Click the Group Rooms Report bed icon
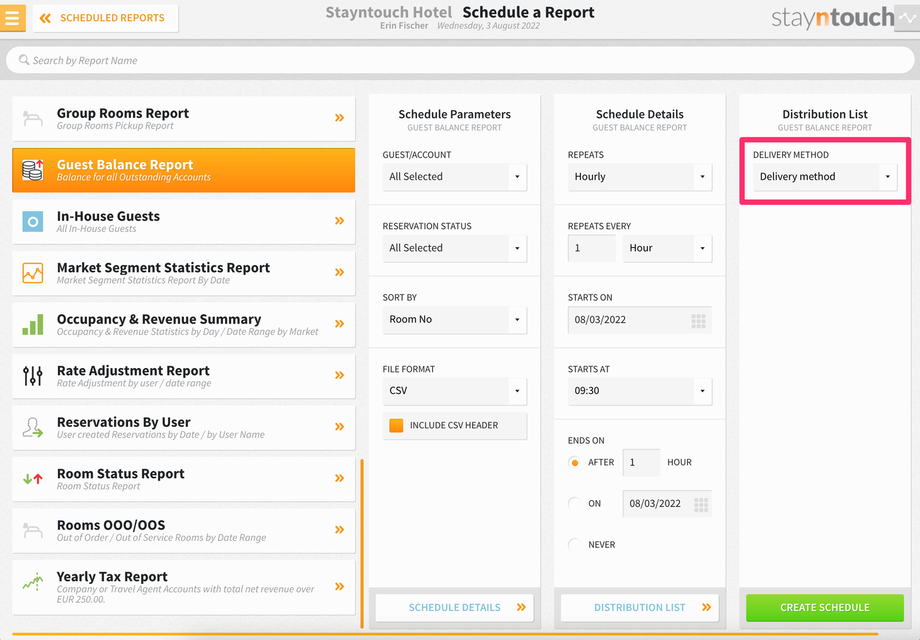Screen dimensions: 920x640 click(x=33, y=118)
